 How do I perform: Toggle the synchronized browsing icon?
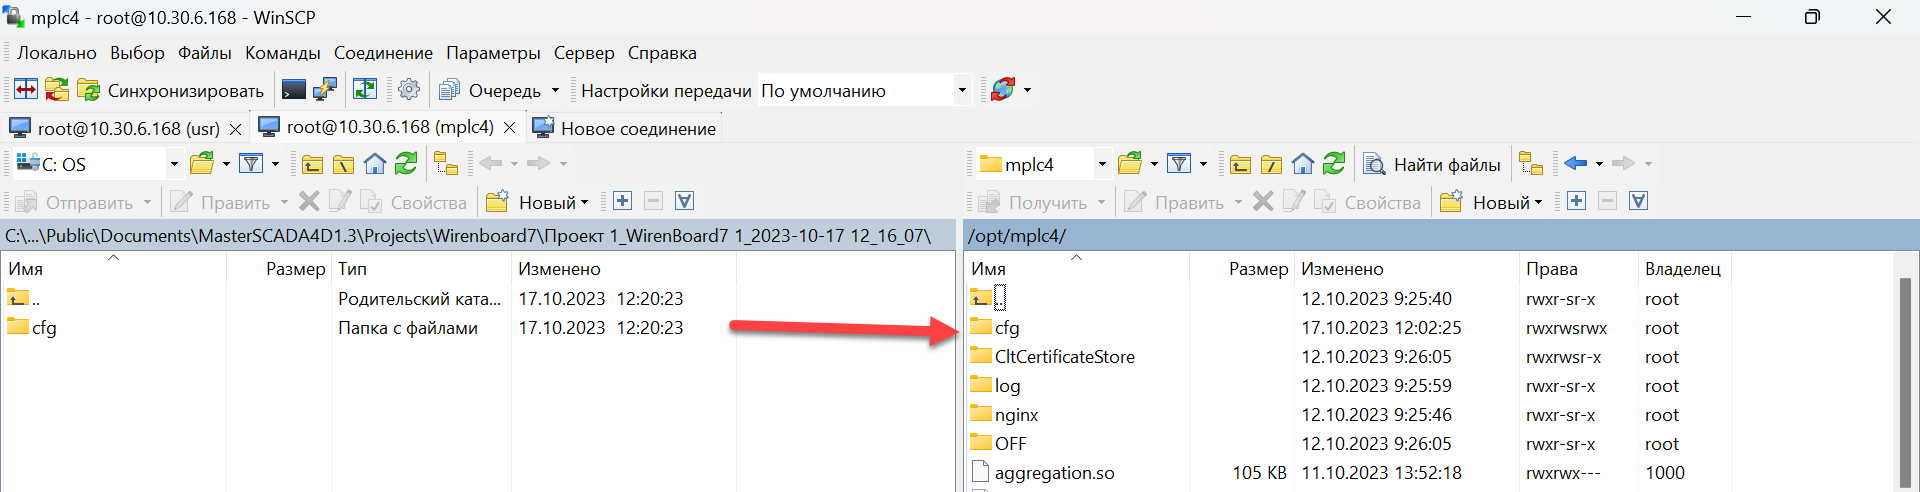[57, 90]
